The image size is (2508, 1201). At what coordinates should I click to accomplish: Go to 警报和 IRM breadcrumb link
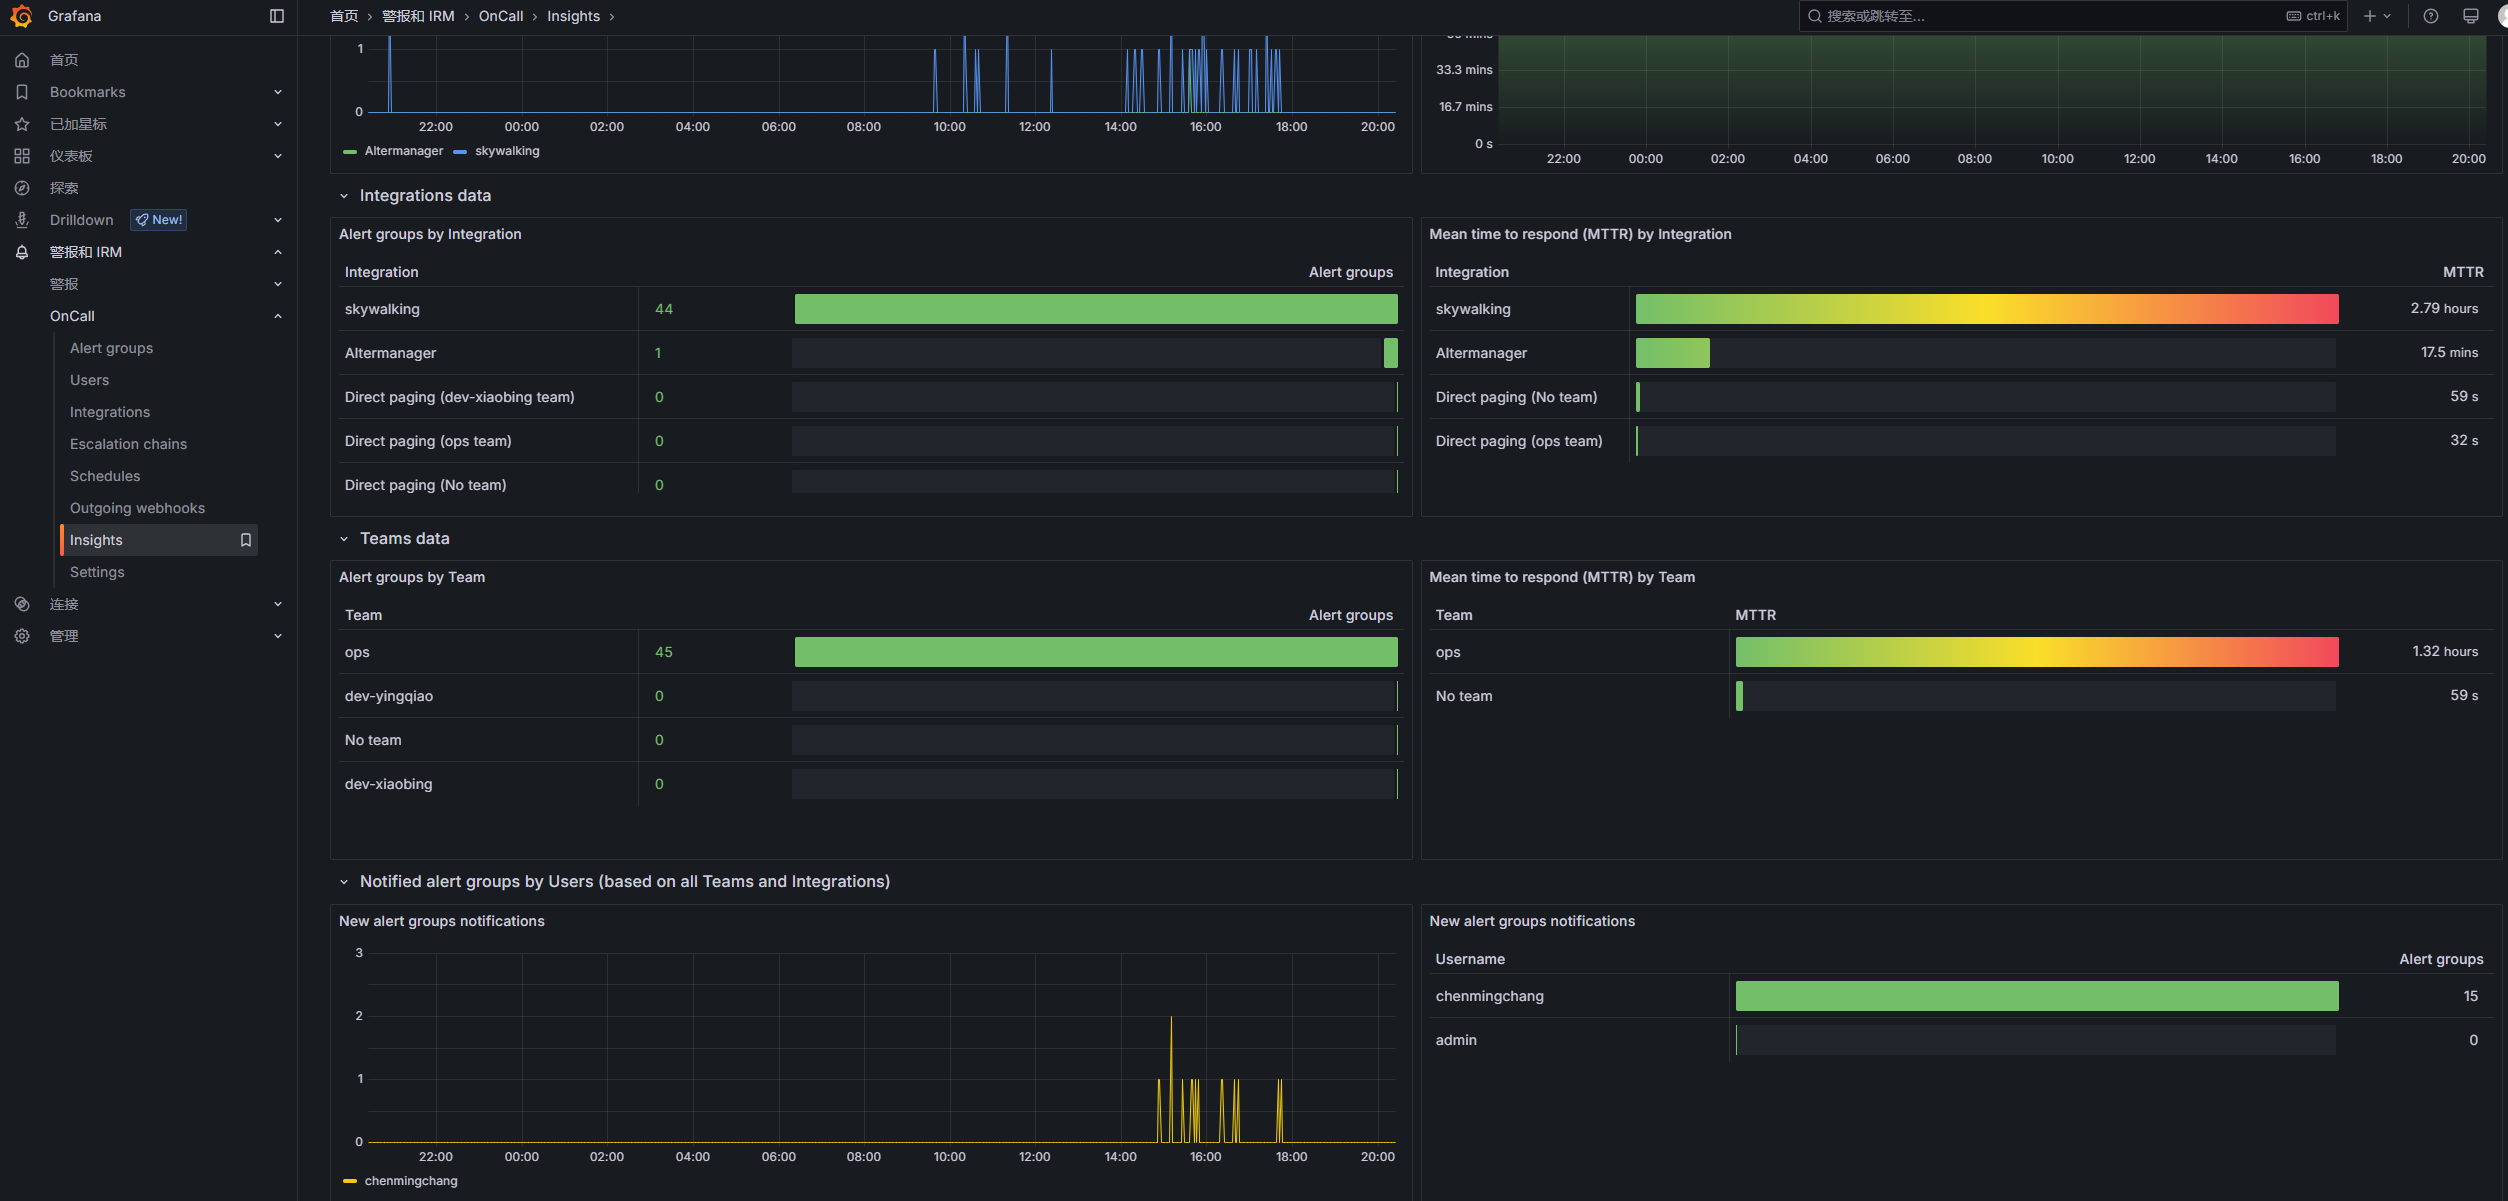[418, 16]
